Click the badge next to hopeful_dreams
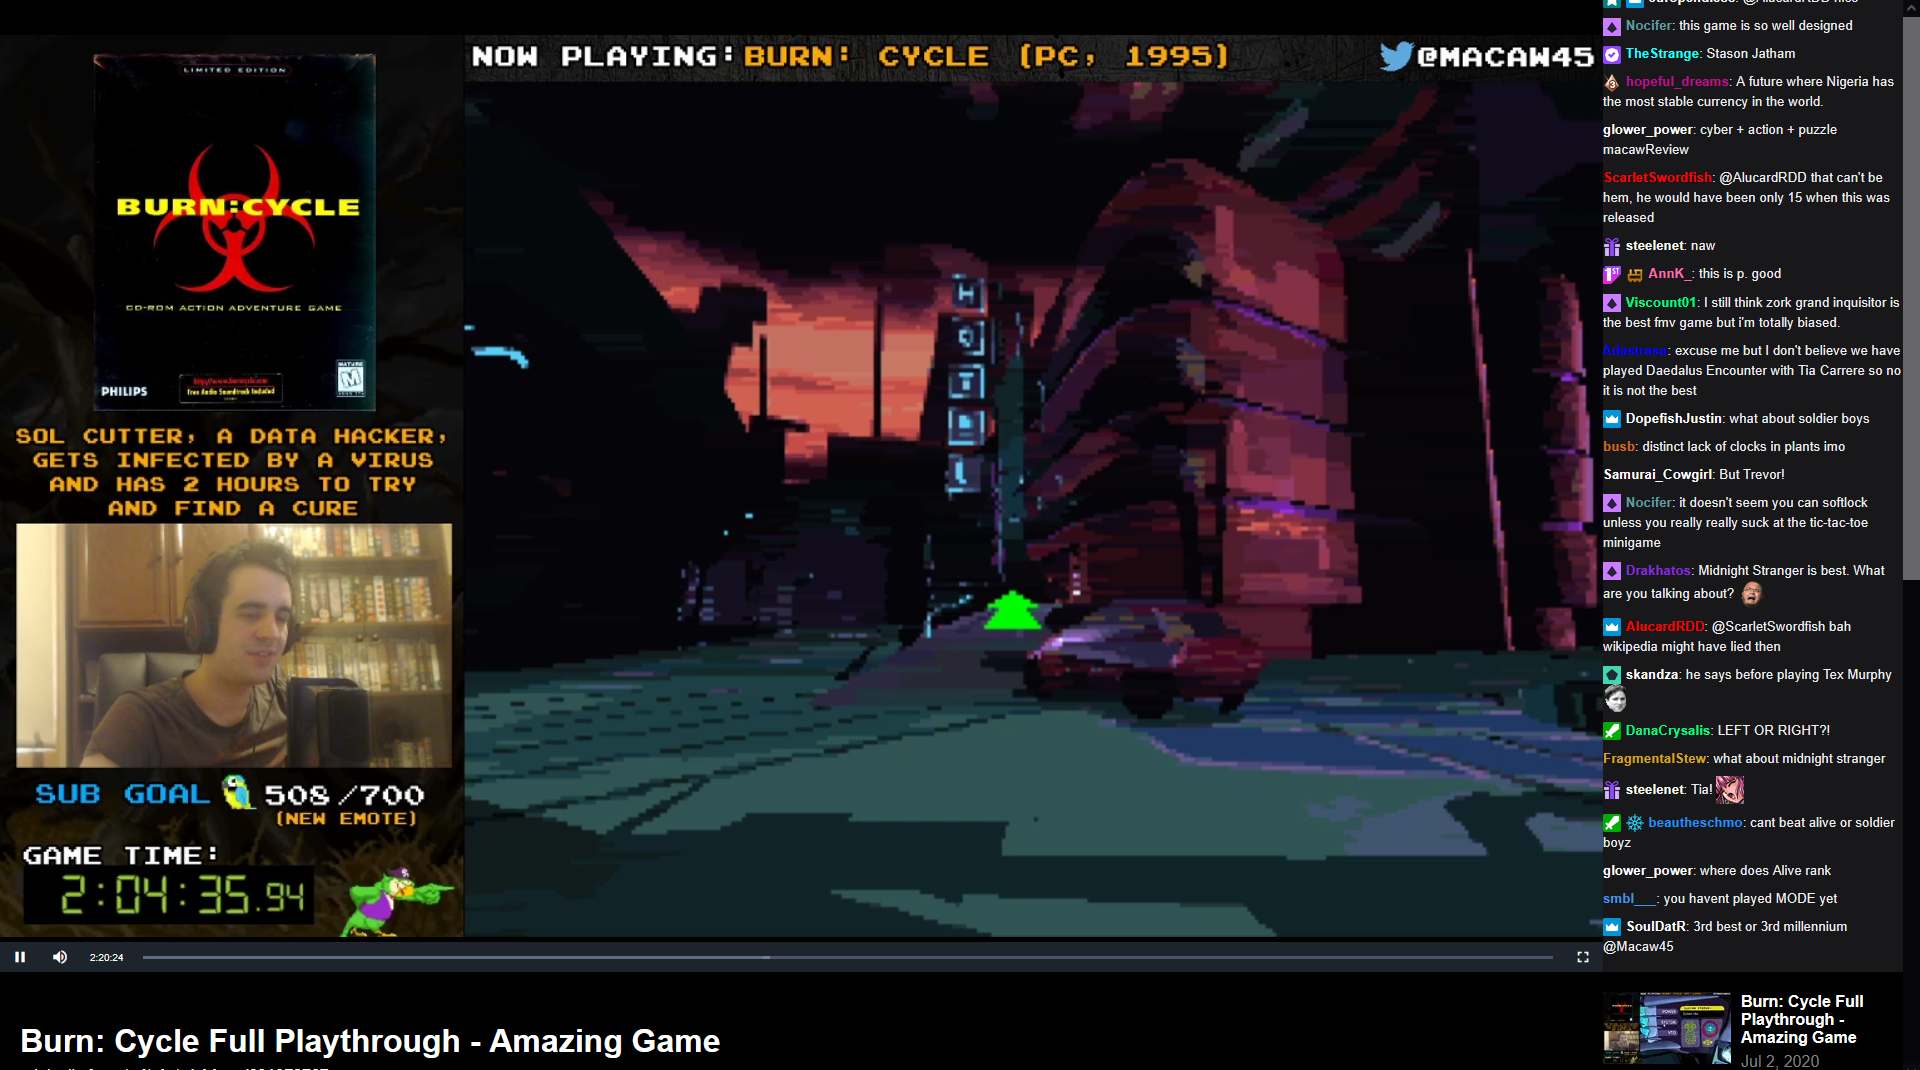 click(1612, 82)
